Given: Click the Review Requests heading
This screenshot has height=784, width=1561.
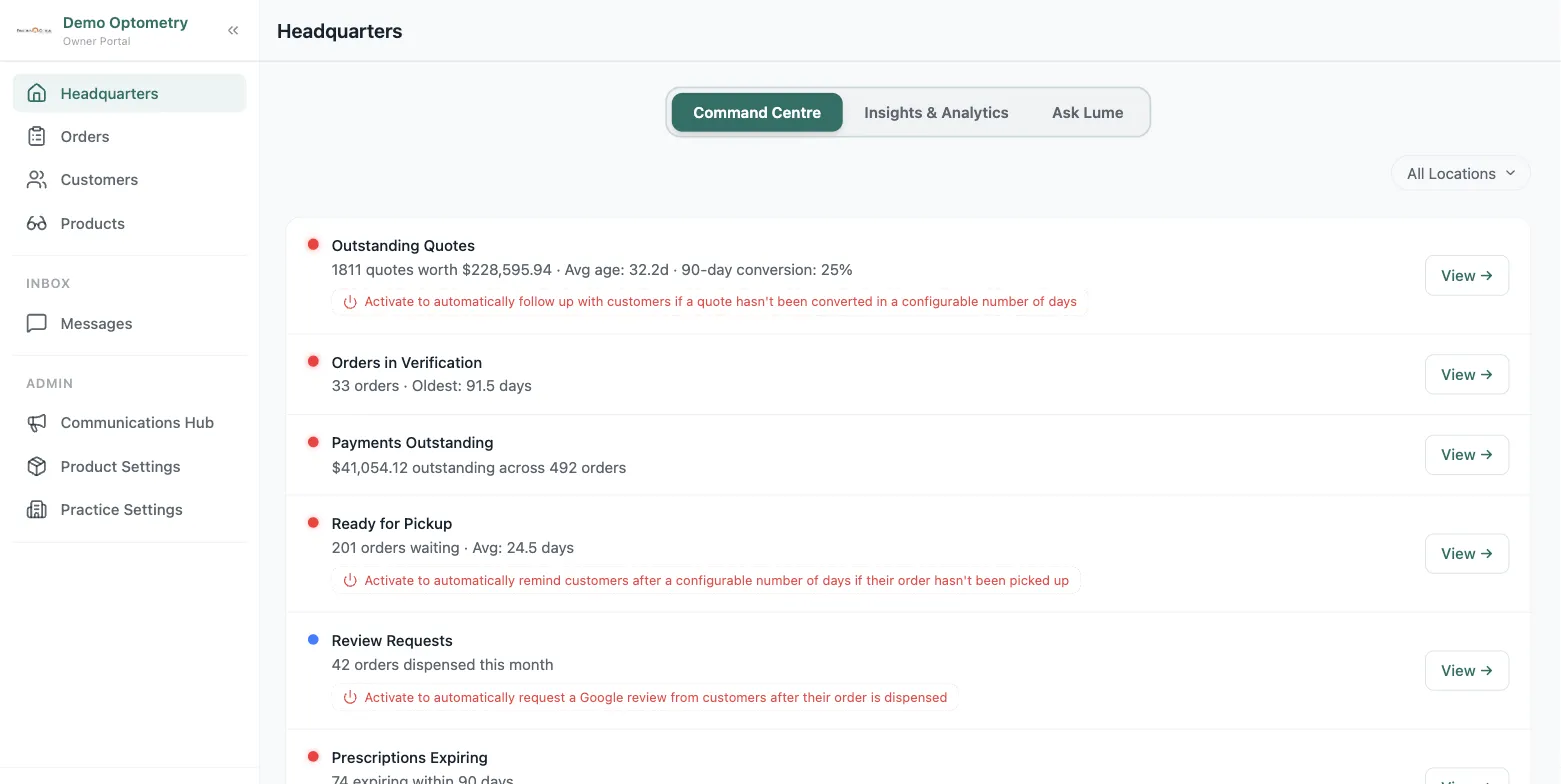Looking at the screenshot, I should click(392, 641).
